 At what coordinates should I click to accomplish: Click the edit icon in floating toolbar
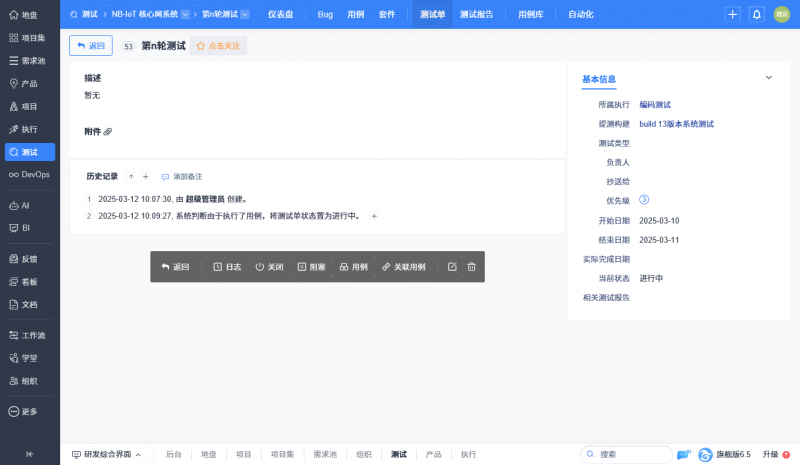coord(452,267)
